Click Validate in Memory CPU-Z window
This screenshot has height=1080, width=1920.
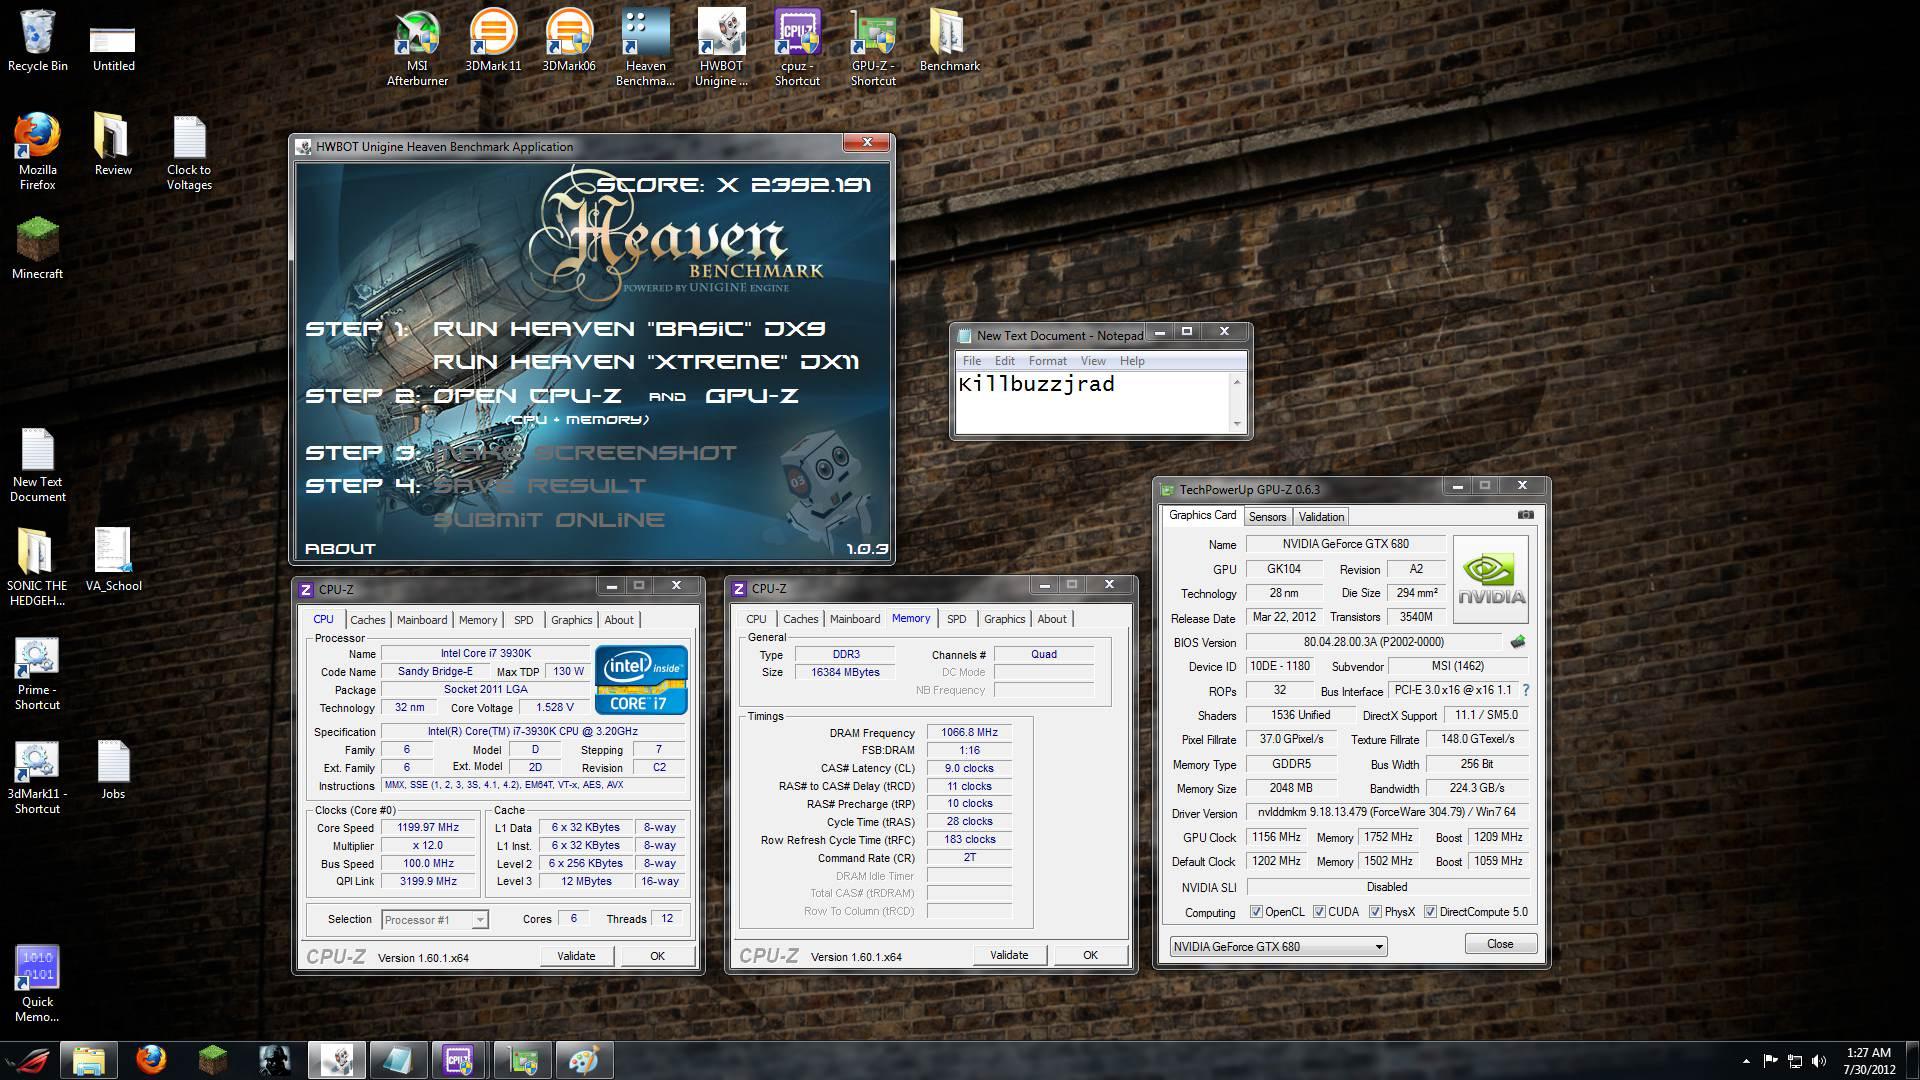(x=1009, y=955)
